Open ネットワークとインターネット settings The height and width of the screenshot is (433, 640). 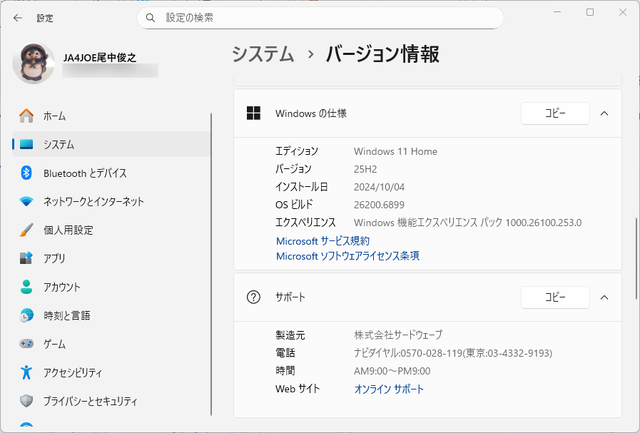(x=111, y=202)
